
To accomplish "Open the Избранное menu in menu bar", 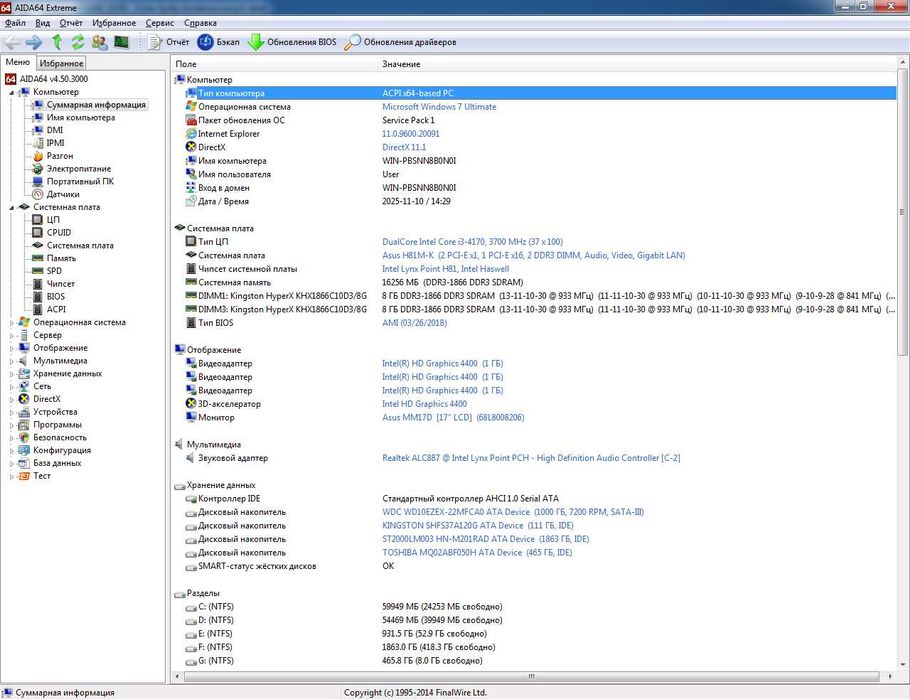I will 114,23.
